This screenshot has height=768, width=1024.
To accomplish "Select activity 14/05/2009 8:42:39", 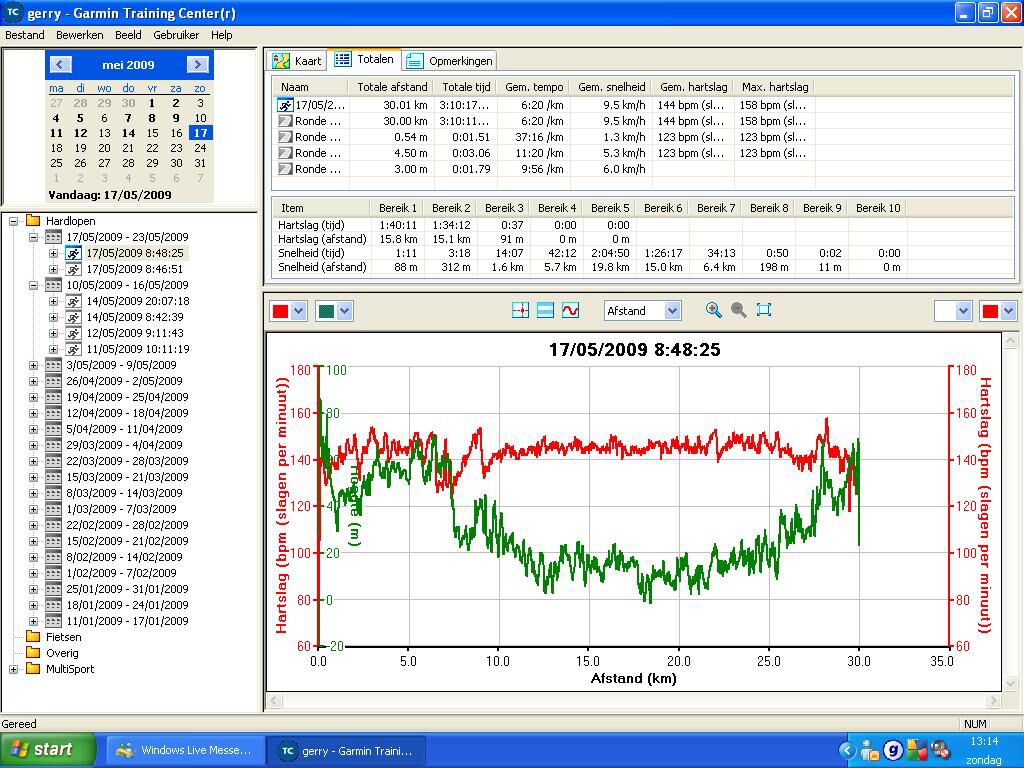I will tap(135, 317).
